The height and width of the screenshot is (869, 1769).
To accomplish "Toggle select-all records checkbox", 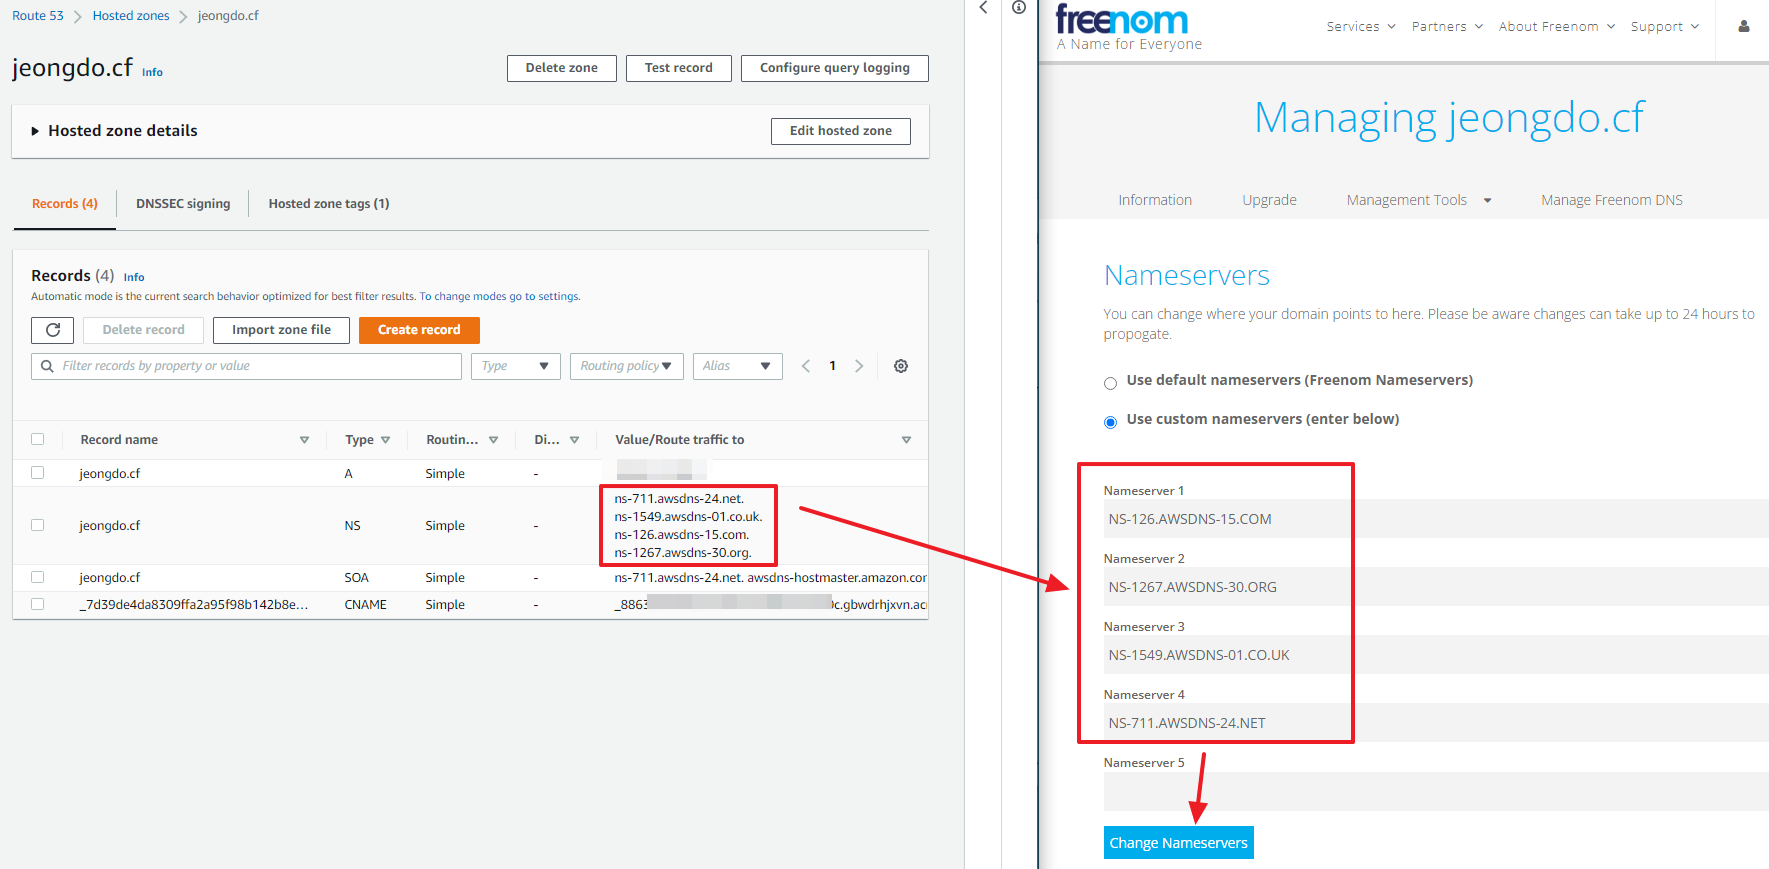I will pos(38,439).
